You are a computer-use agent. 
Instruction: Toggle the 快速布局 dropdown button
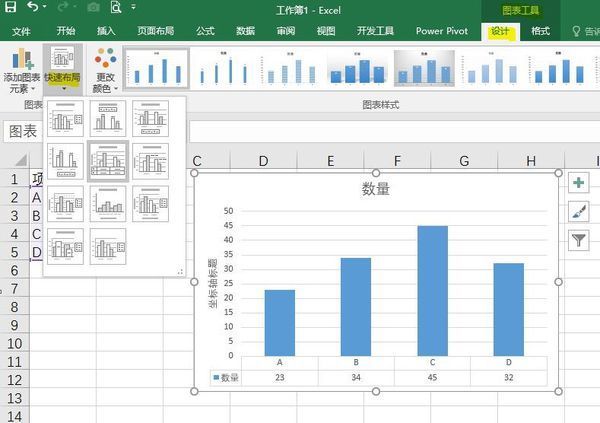[x=63, y=70]
